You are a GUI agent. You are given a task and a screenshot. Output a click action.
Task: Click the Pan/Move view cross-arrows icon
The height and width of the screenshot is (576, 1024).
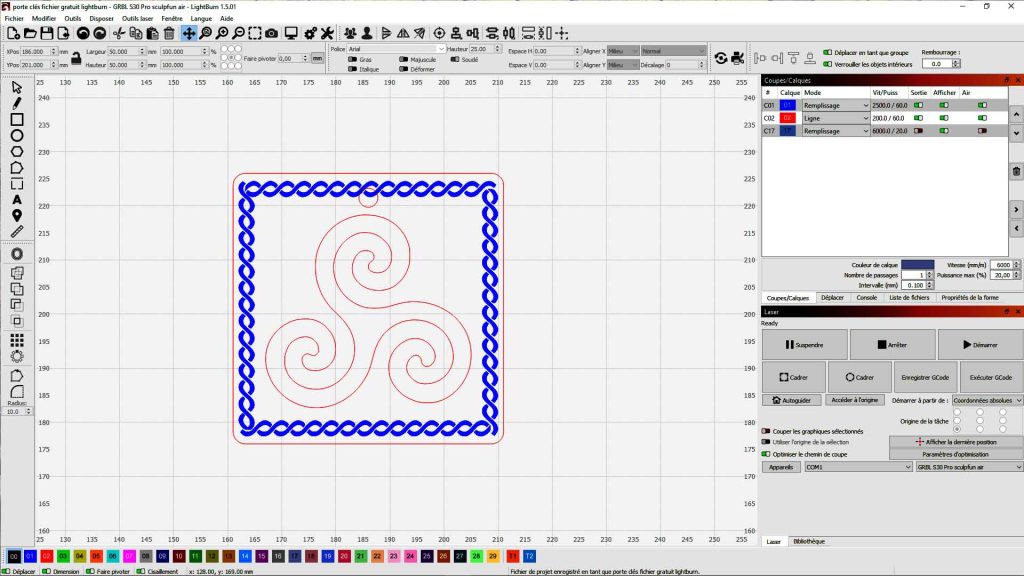coord(189,33)
